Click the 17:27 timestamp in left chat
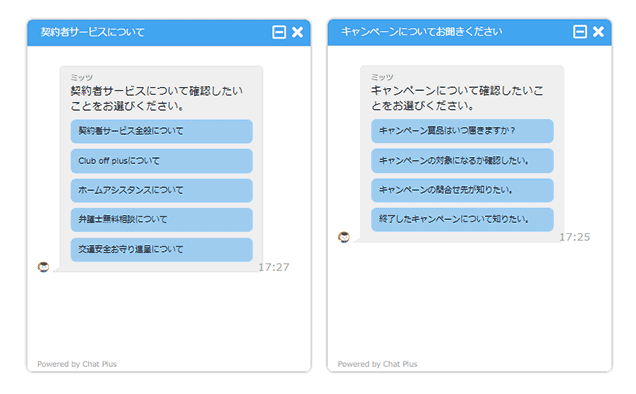Screen dimensions: 636x394 [274, 267]
